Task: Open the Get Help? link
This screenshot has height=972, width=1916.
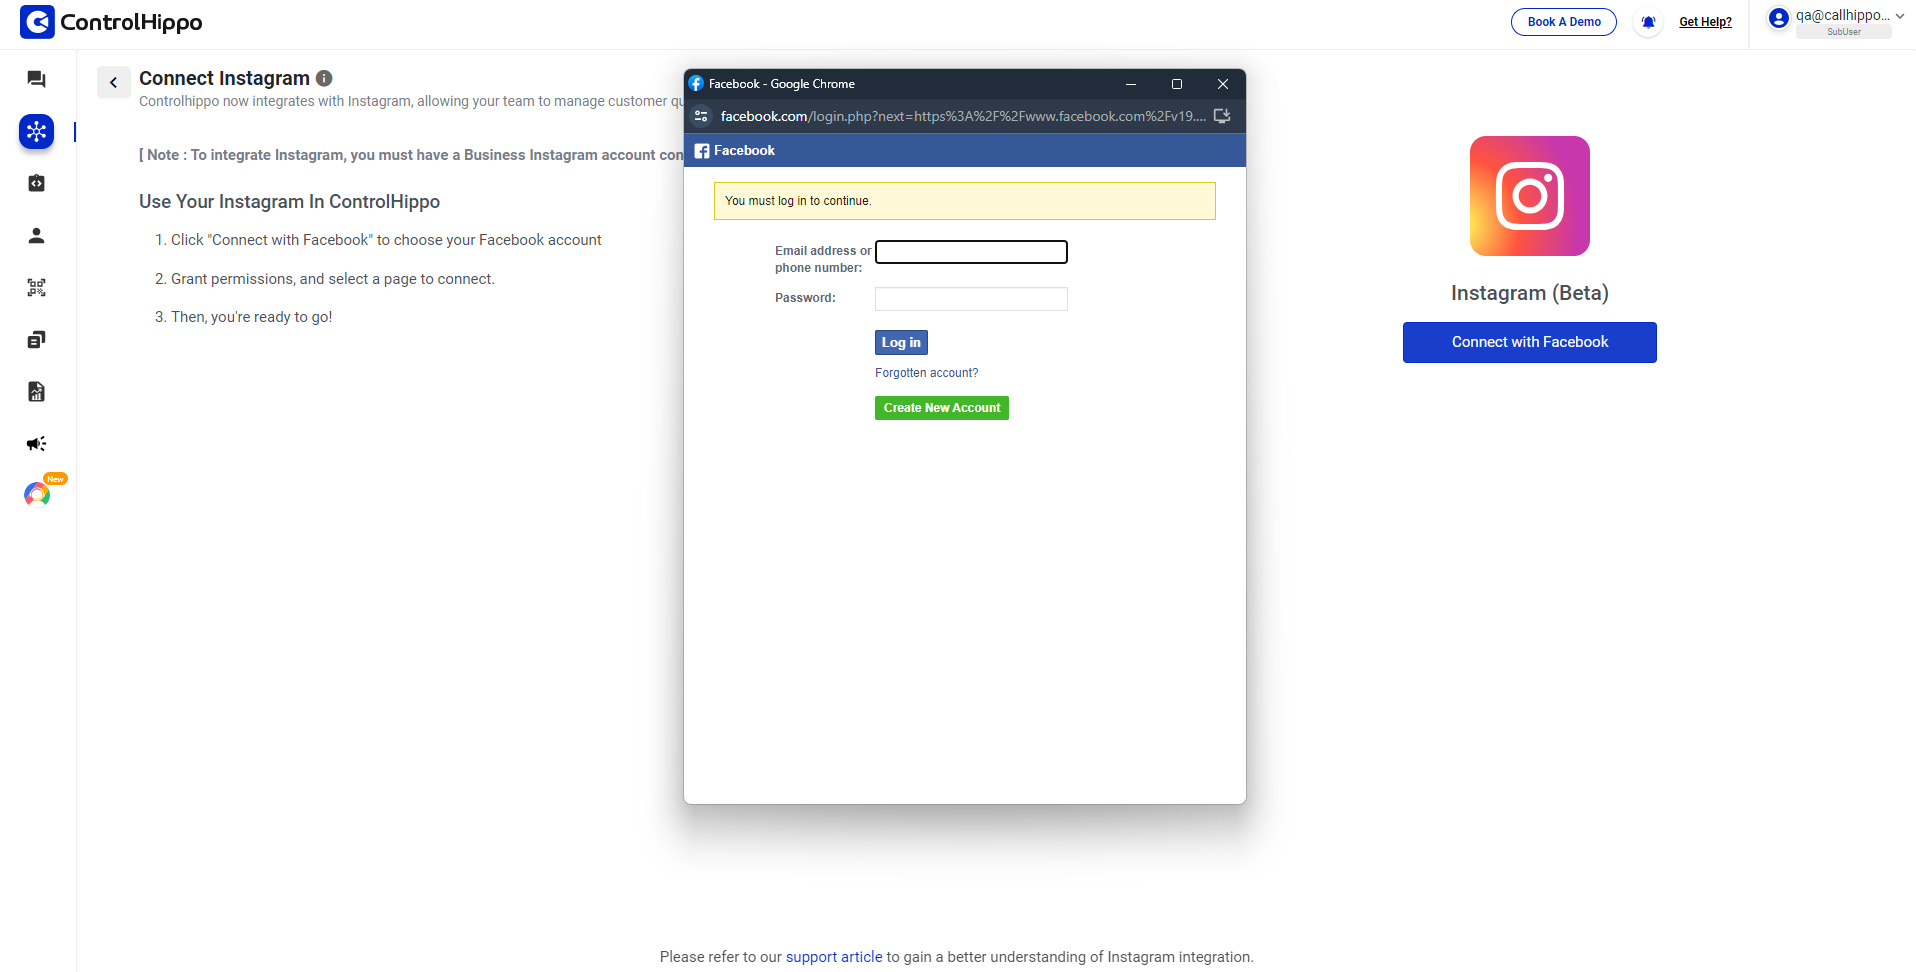Action: tap(1705, 22)
